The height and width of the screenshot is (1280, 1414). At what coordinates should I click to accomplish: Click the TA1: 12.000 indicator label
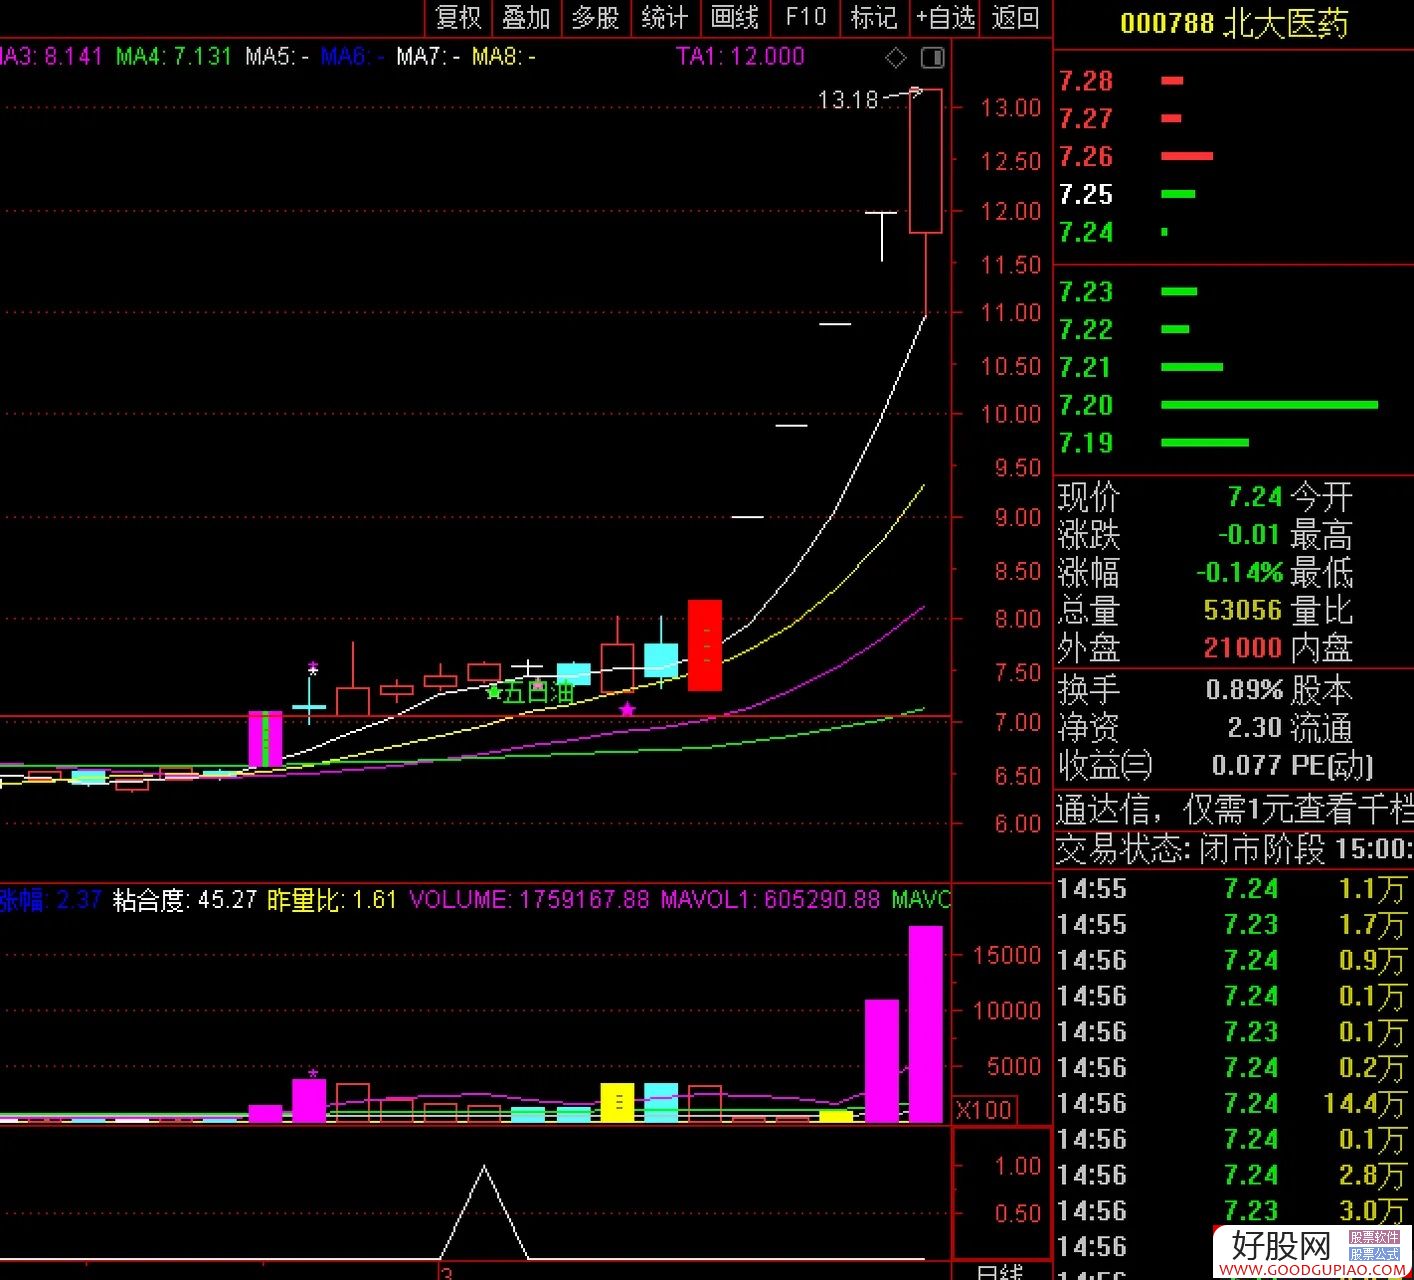(740, 57)
